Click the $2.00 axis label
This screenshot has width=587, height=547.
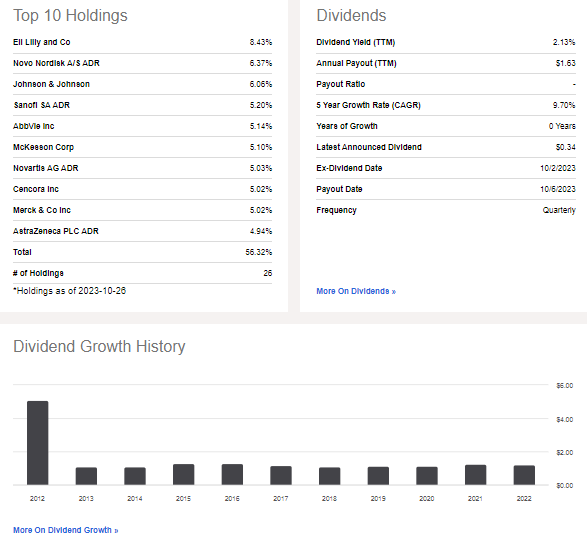[x=565, y=453]
